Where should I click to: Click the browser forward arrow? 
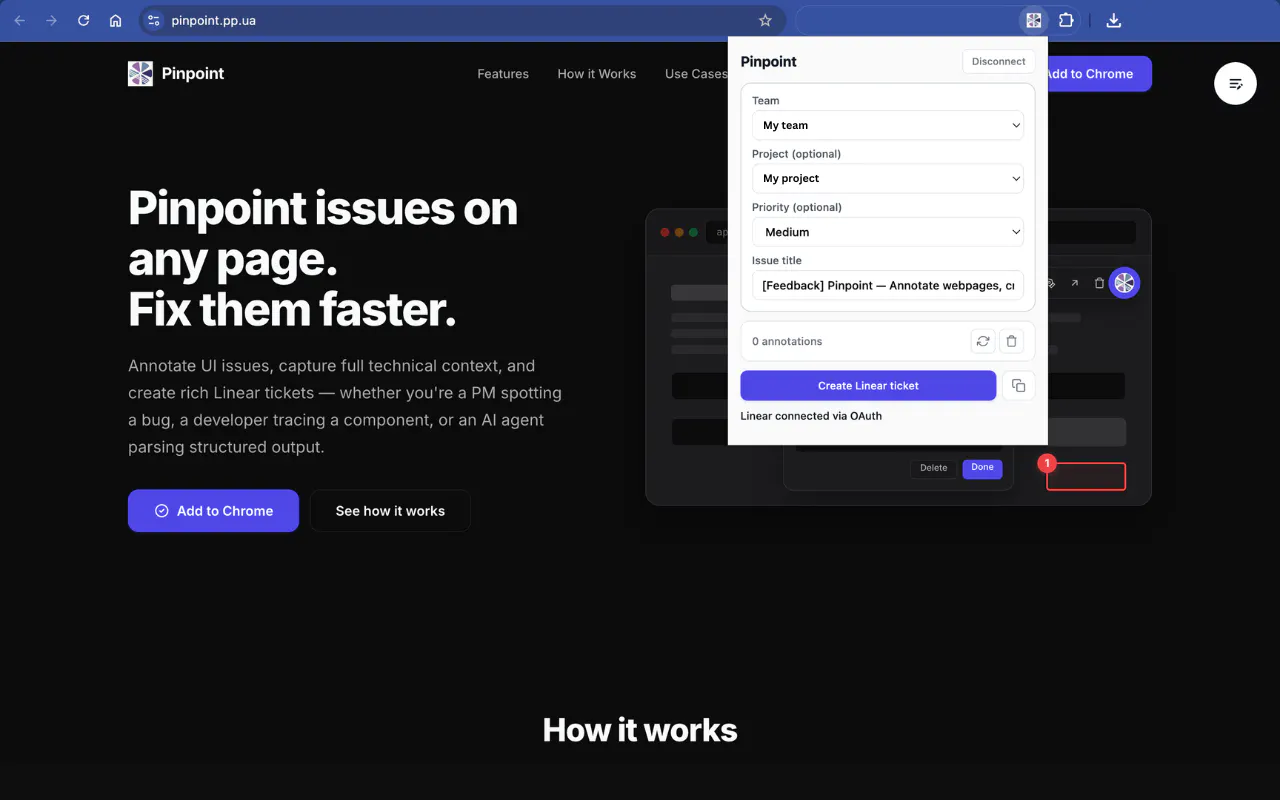[x=52, y=20]
